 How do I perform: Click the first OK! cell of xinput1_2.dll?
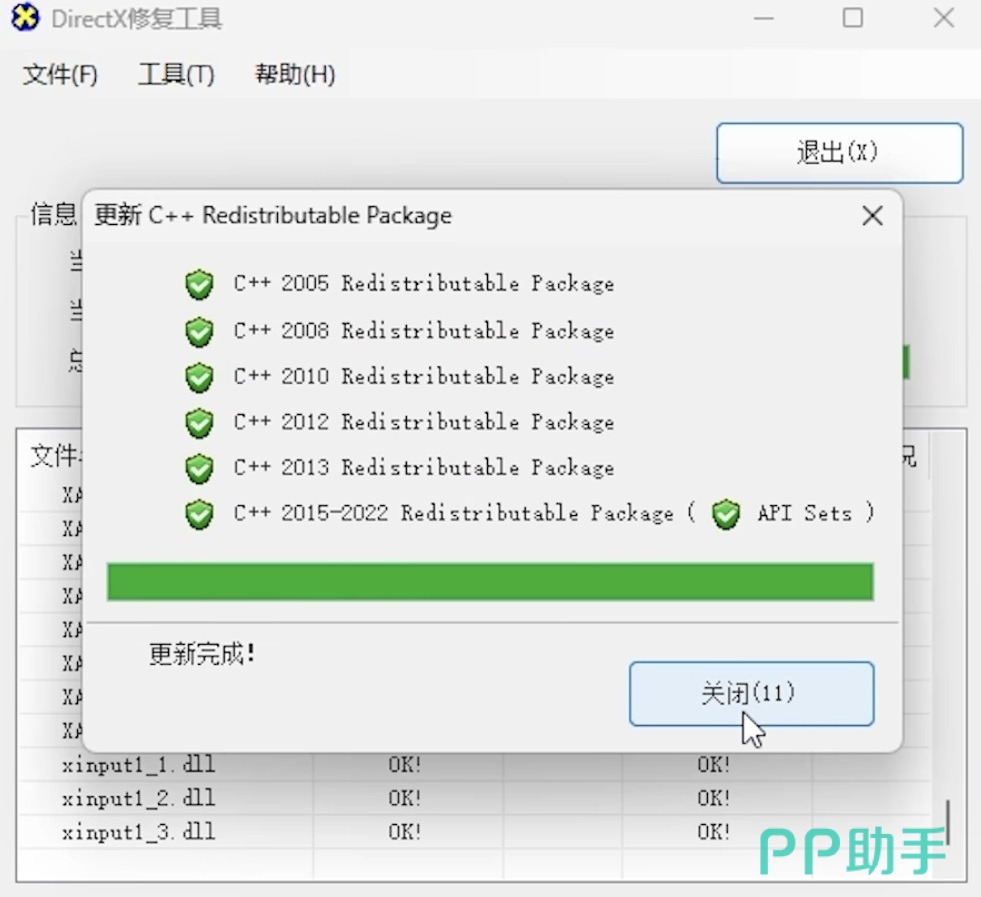coord(404,798)
